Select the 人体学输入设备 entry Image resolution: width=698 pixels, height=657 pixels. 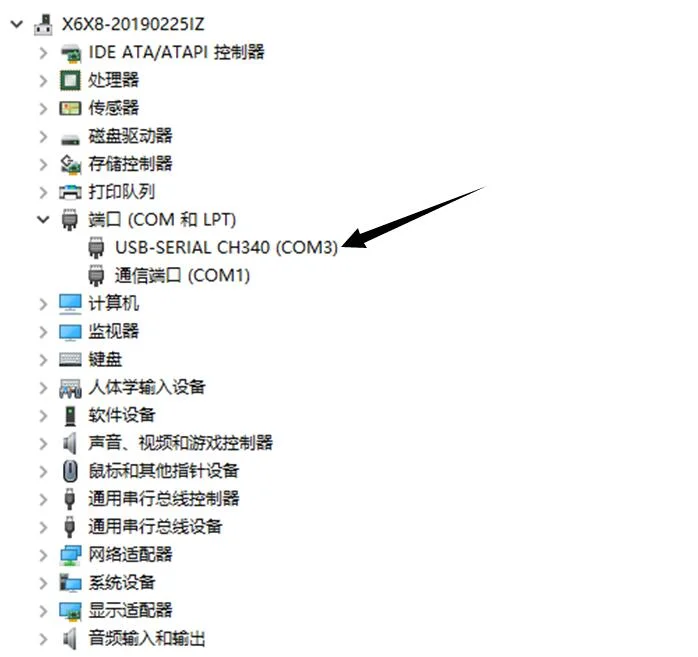[x=146, y=387]
